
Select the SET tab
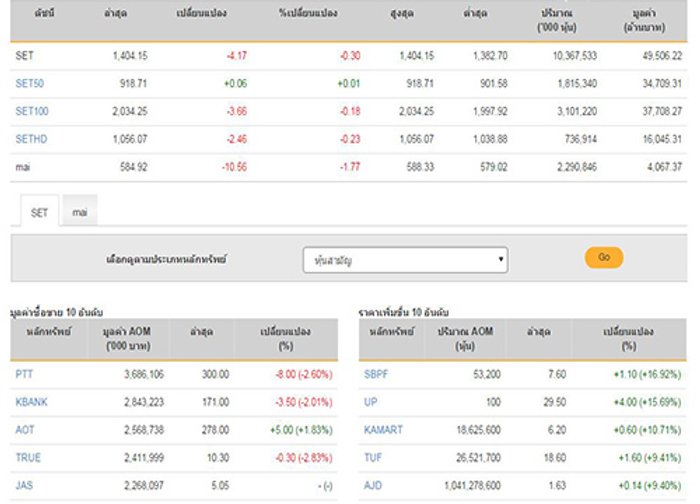click(39, 212)
